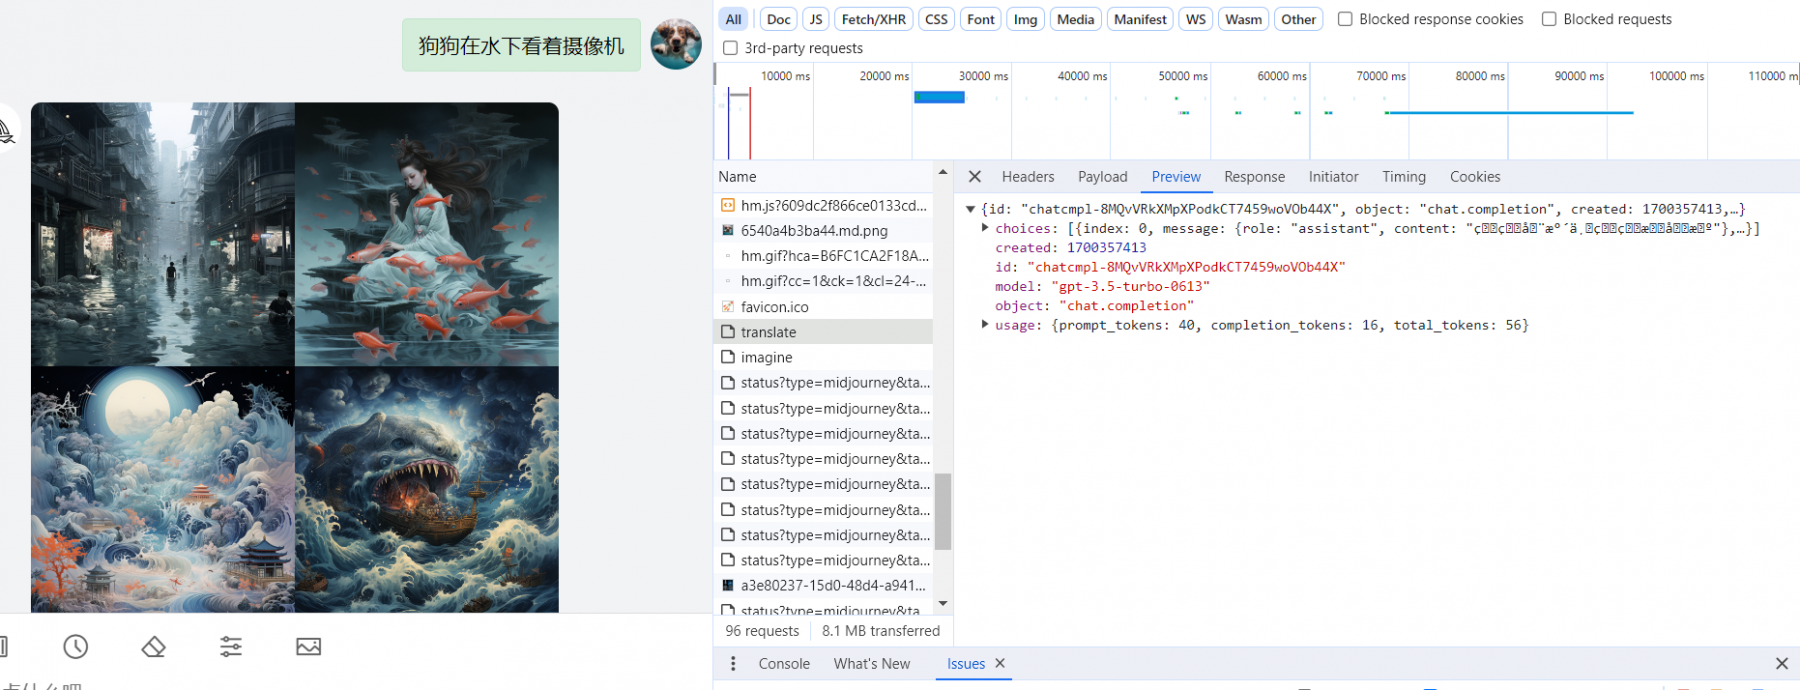Select the hm.gif?hca request row

[x=825, y=256]
